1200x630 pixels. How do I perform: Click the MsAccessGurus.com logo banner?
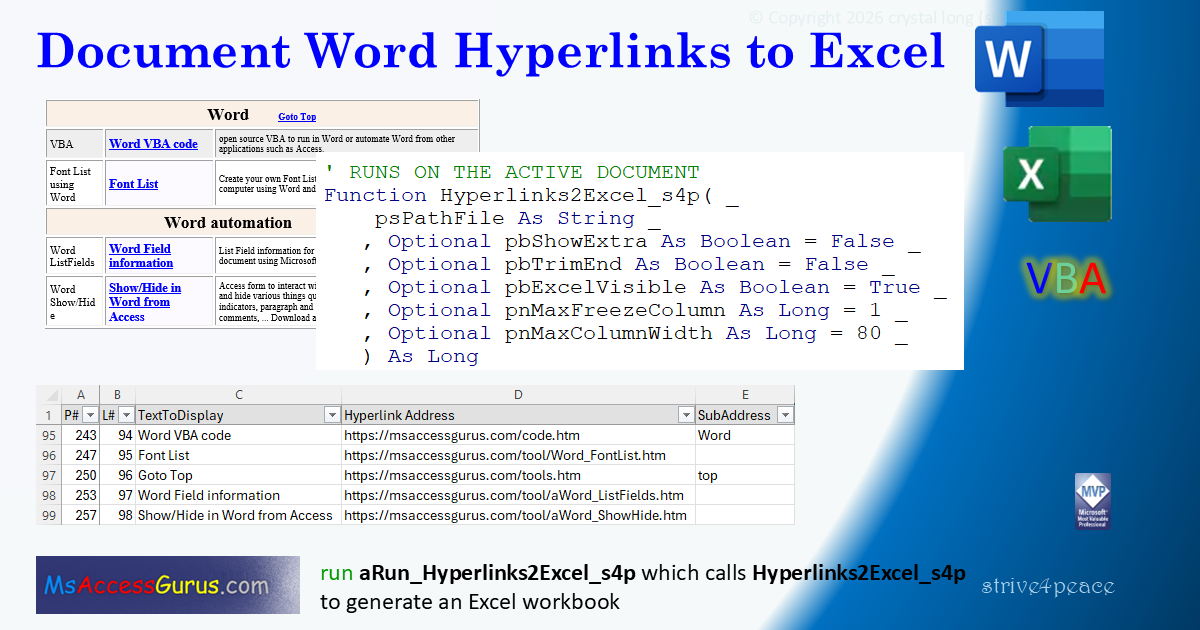pyautogui.click(x=167, y=584)
